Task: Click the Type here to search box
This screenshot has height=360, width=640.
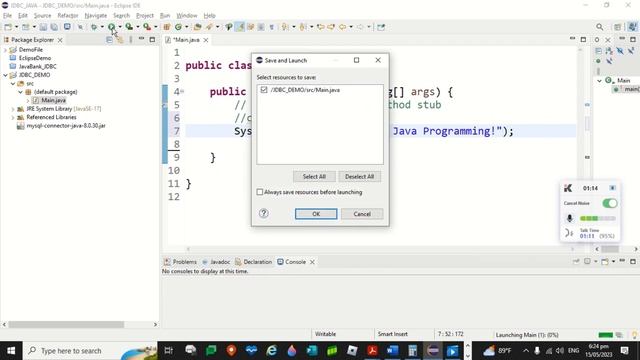Action: pyautogui.click(x=90, y=351)
